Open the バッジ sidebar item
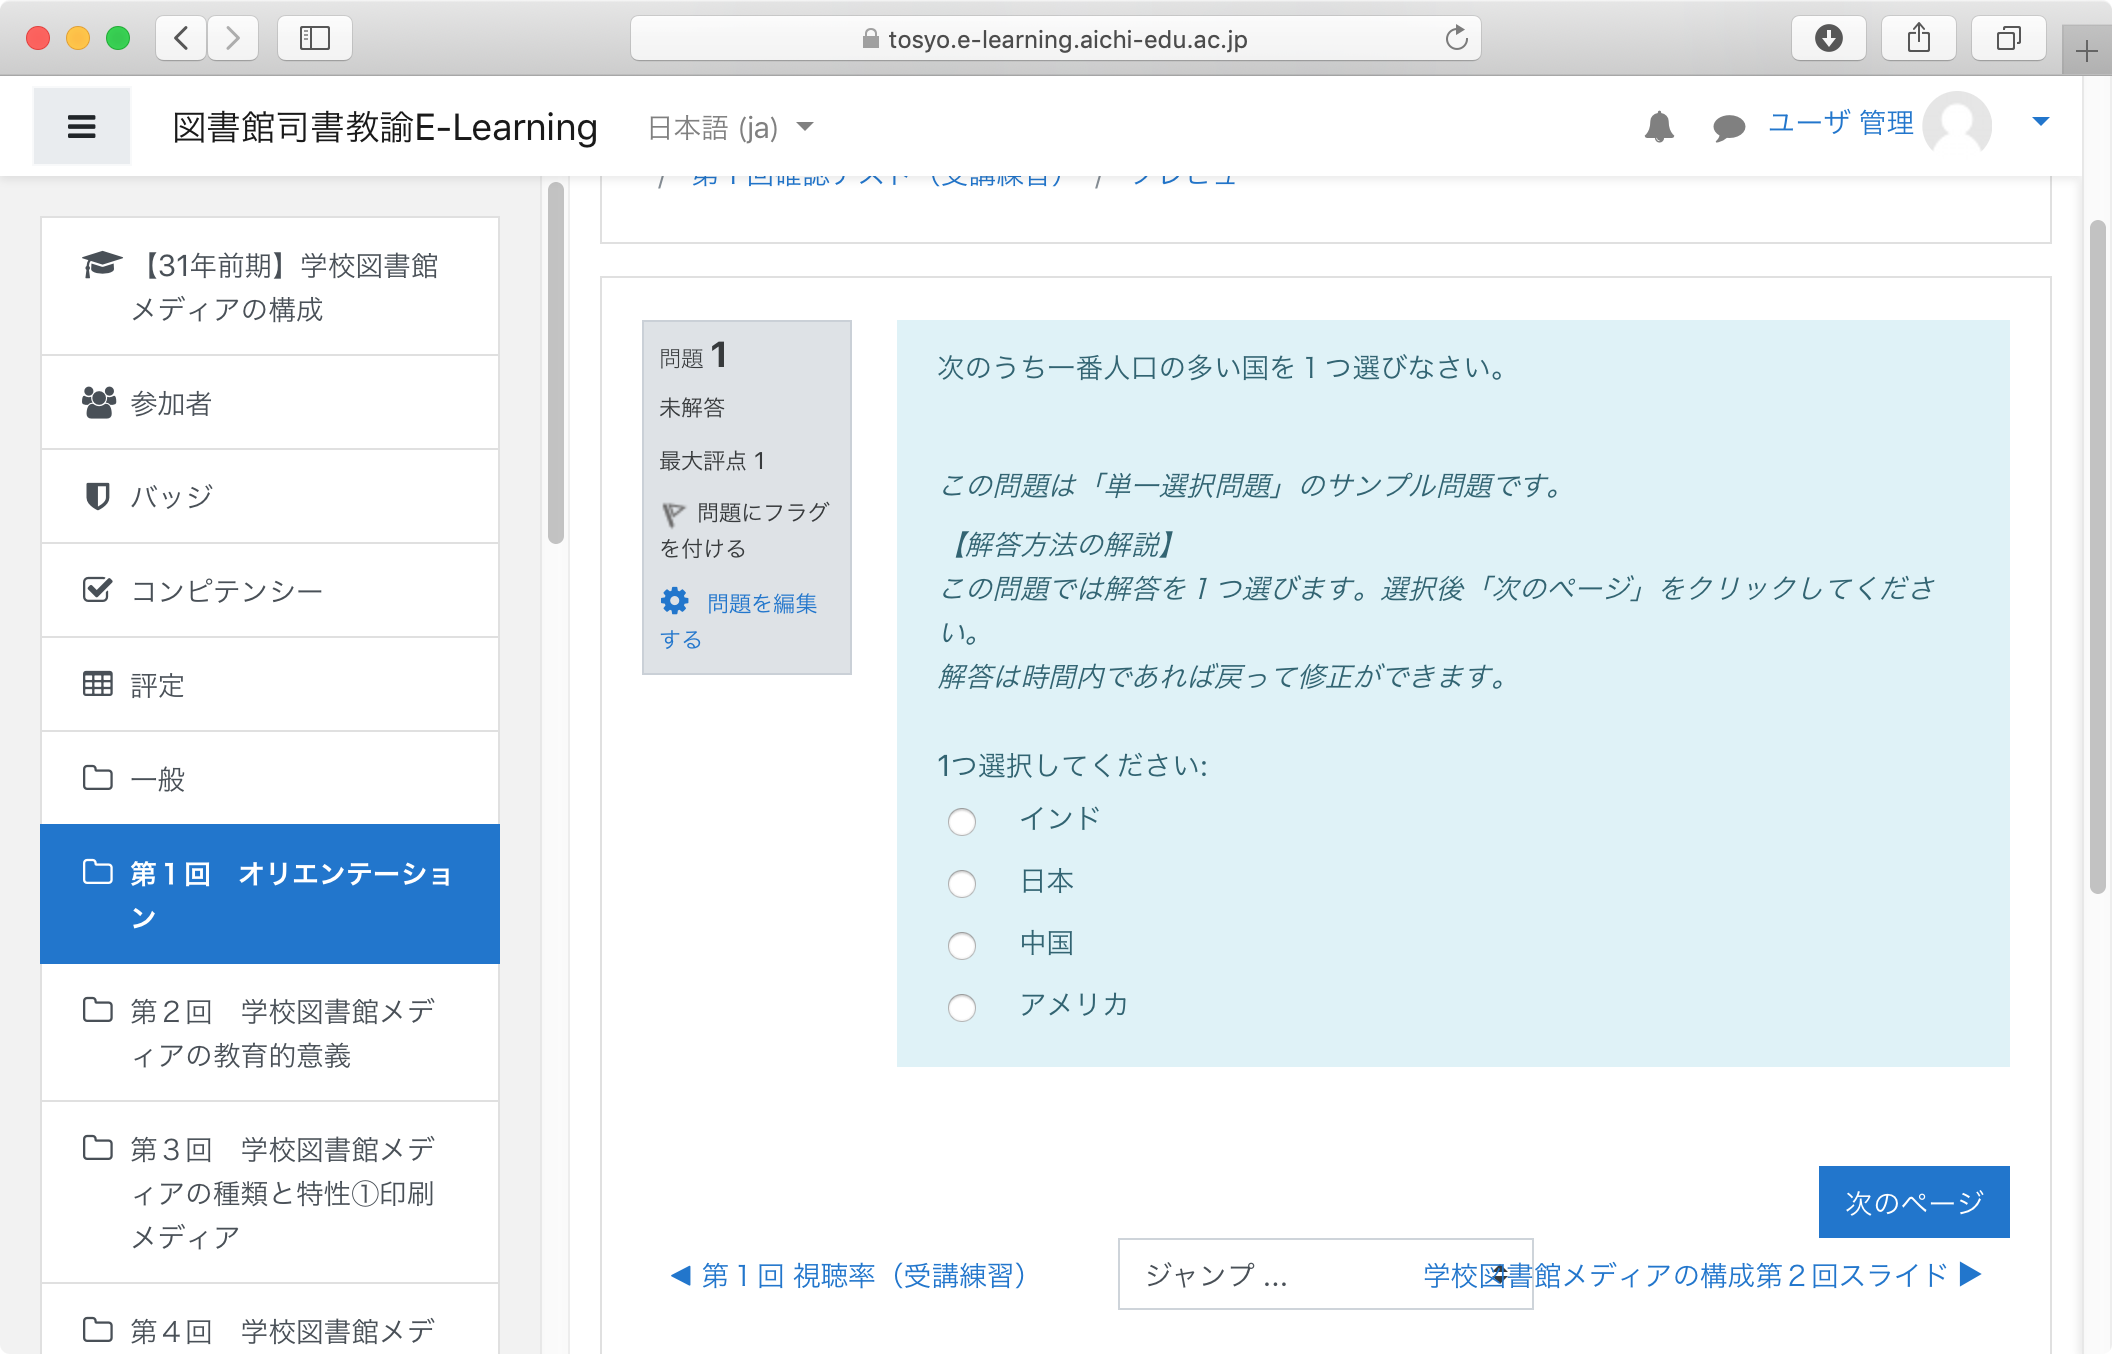Image resolution: width=2112 pixels, height=1354 pixels. 270,497
